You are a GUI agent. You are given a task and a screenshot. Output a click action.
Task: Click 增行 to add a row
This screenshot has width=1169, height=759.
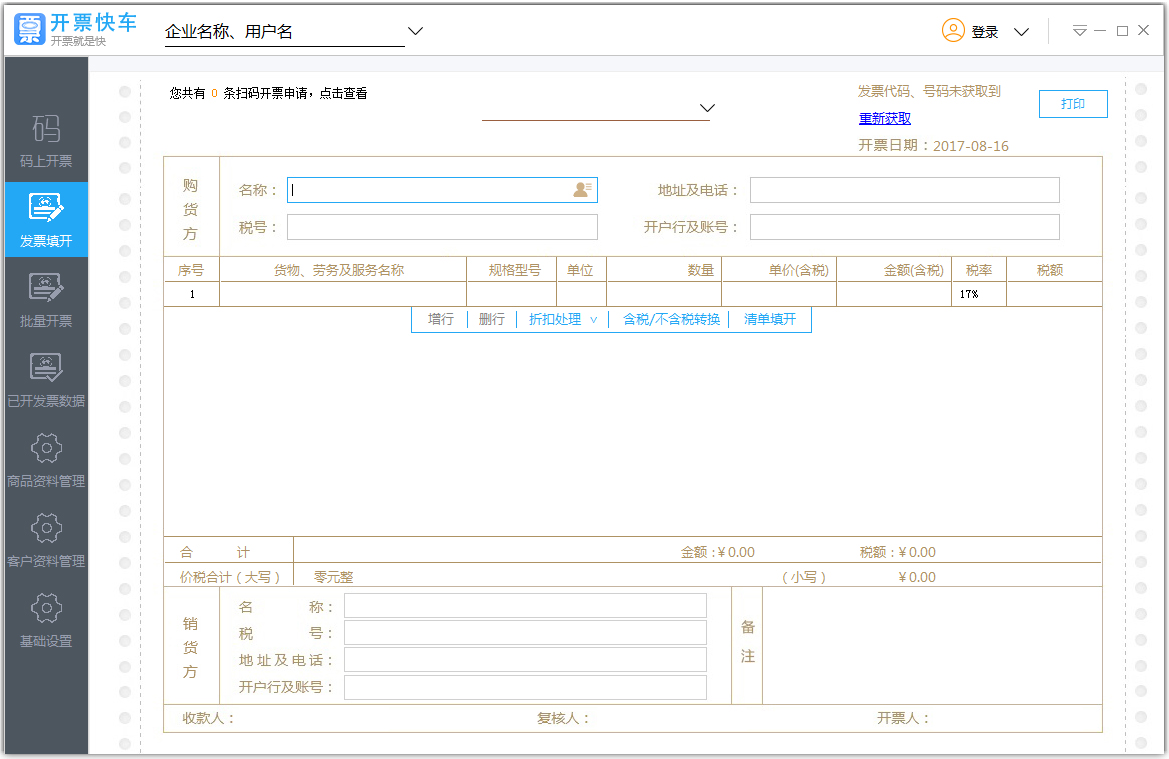(441, 320)
